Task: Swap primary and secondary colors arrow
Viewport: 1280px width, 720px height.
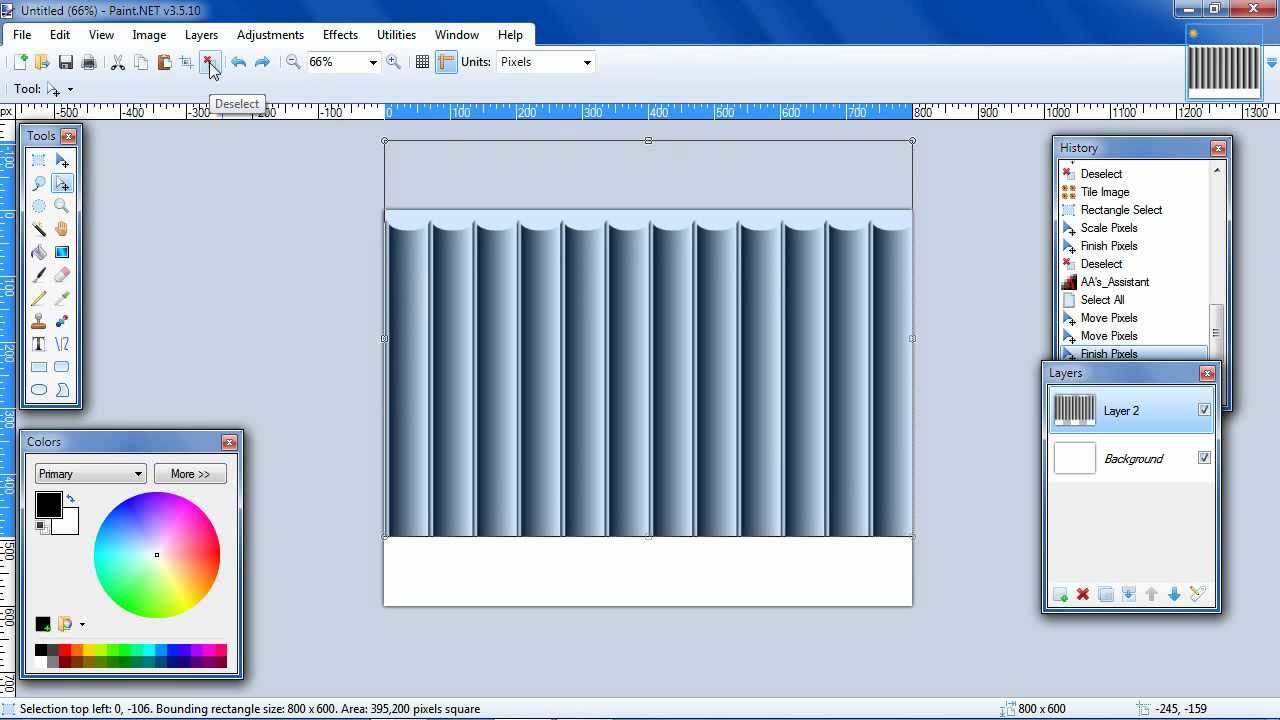Action: [x=70, y=498]
